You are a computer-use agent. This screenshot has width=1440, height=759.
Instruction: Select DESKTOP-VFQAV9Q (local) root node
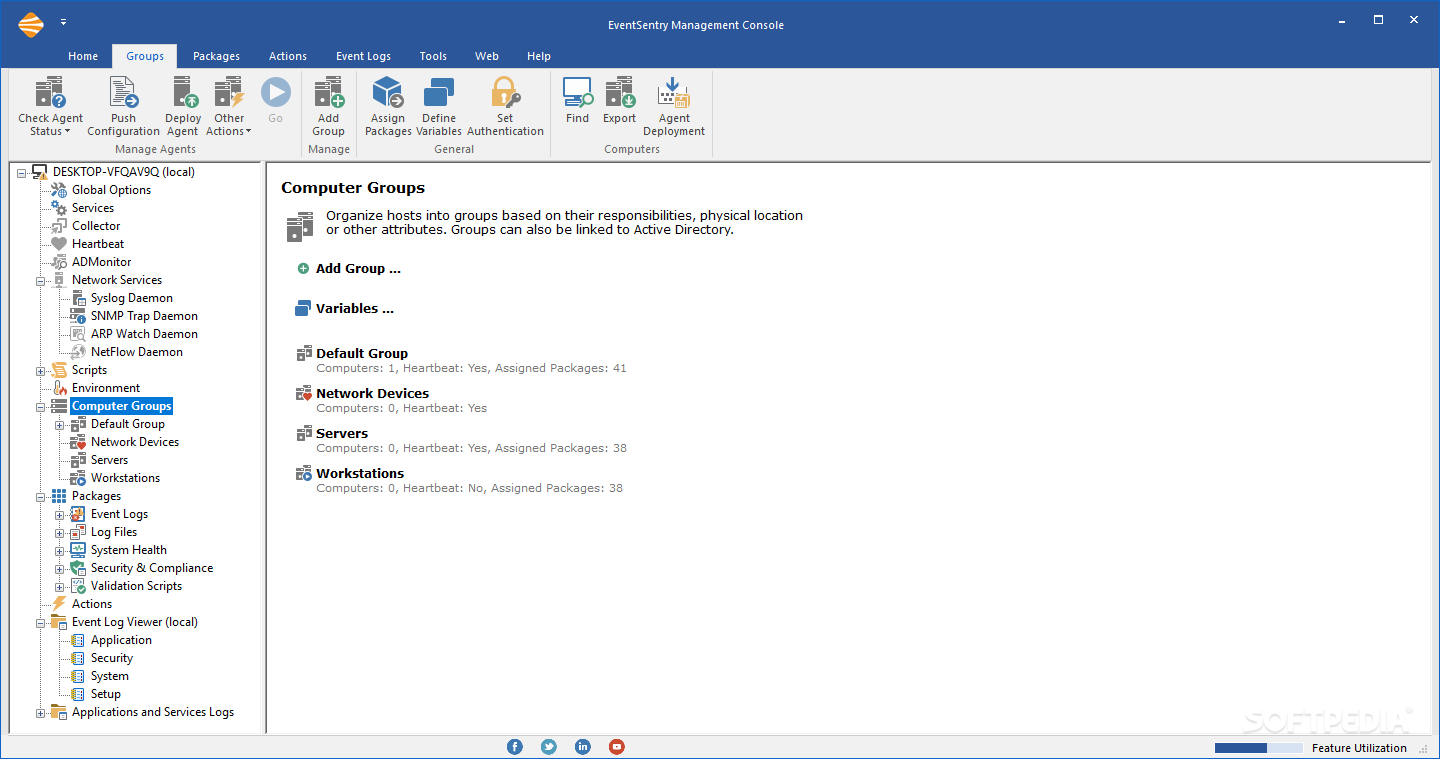[x=123, y=172]
